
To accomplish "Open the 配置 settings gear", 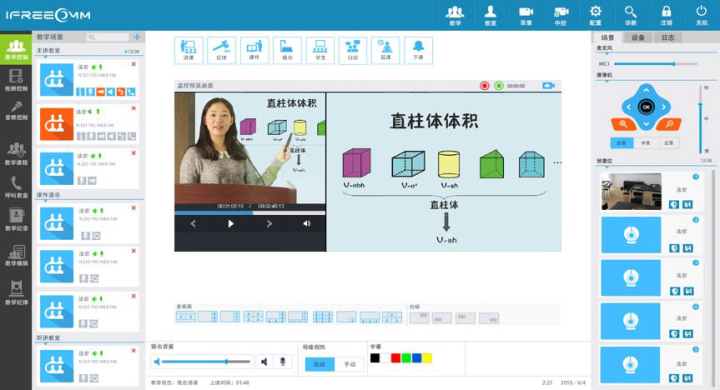I will pyautogui.click(x=596, y=15).
